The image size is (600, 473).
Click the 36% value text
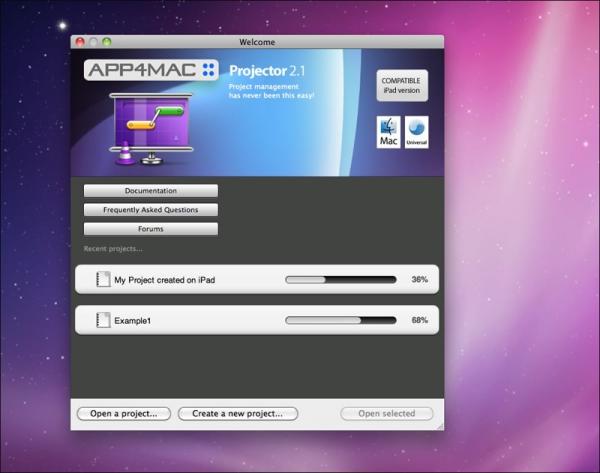tap(419, 279)
